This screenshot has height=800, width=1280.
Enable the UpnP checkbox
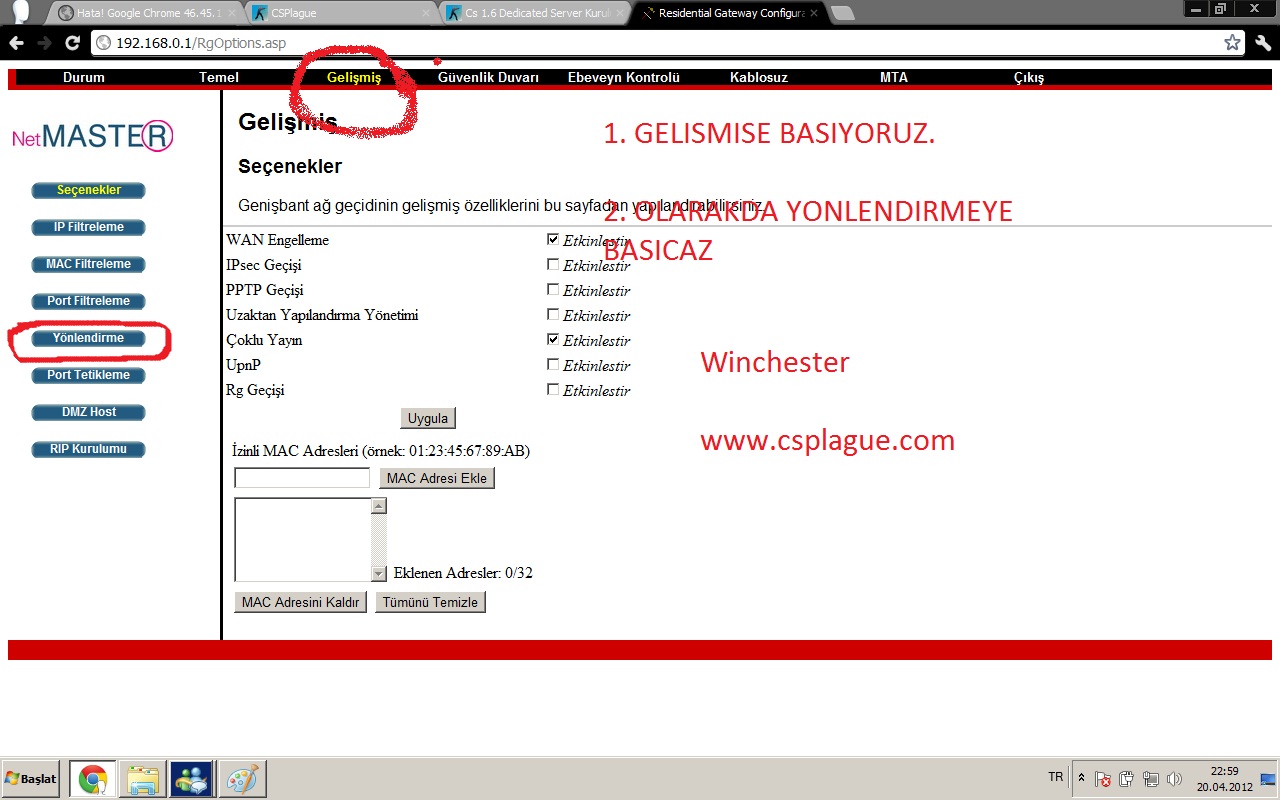(x=553, y=365)
